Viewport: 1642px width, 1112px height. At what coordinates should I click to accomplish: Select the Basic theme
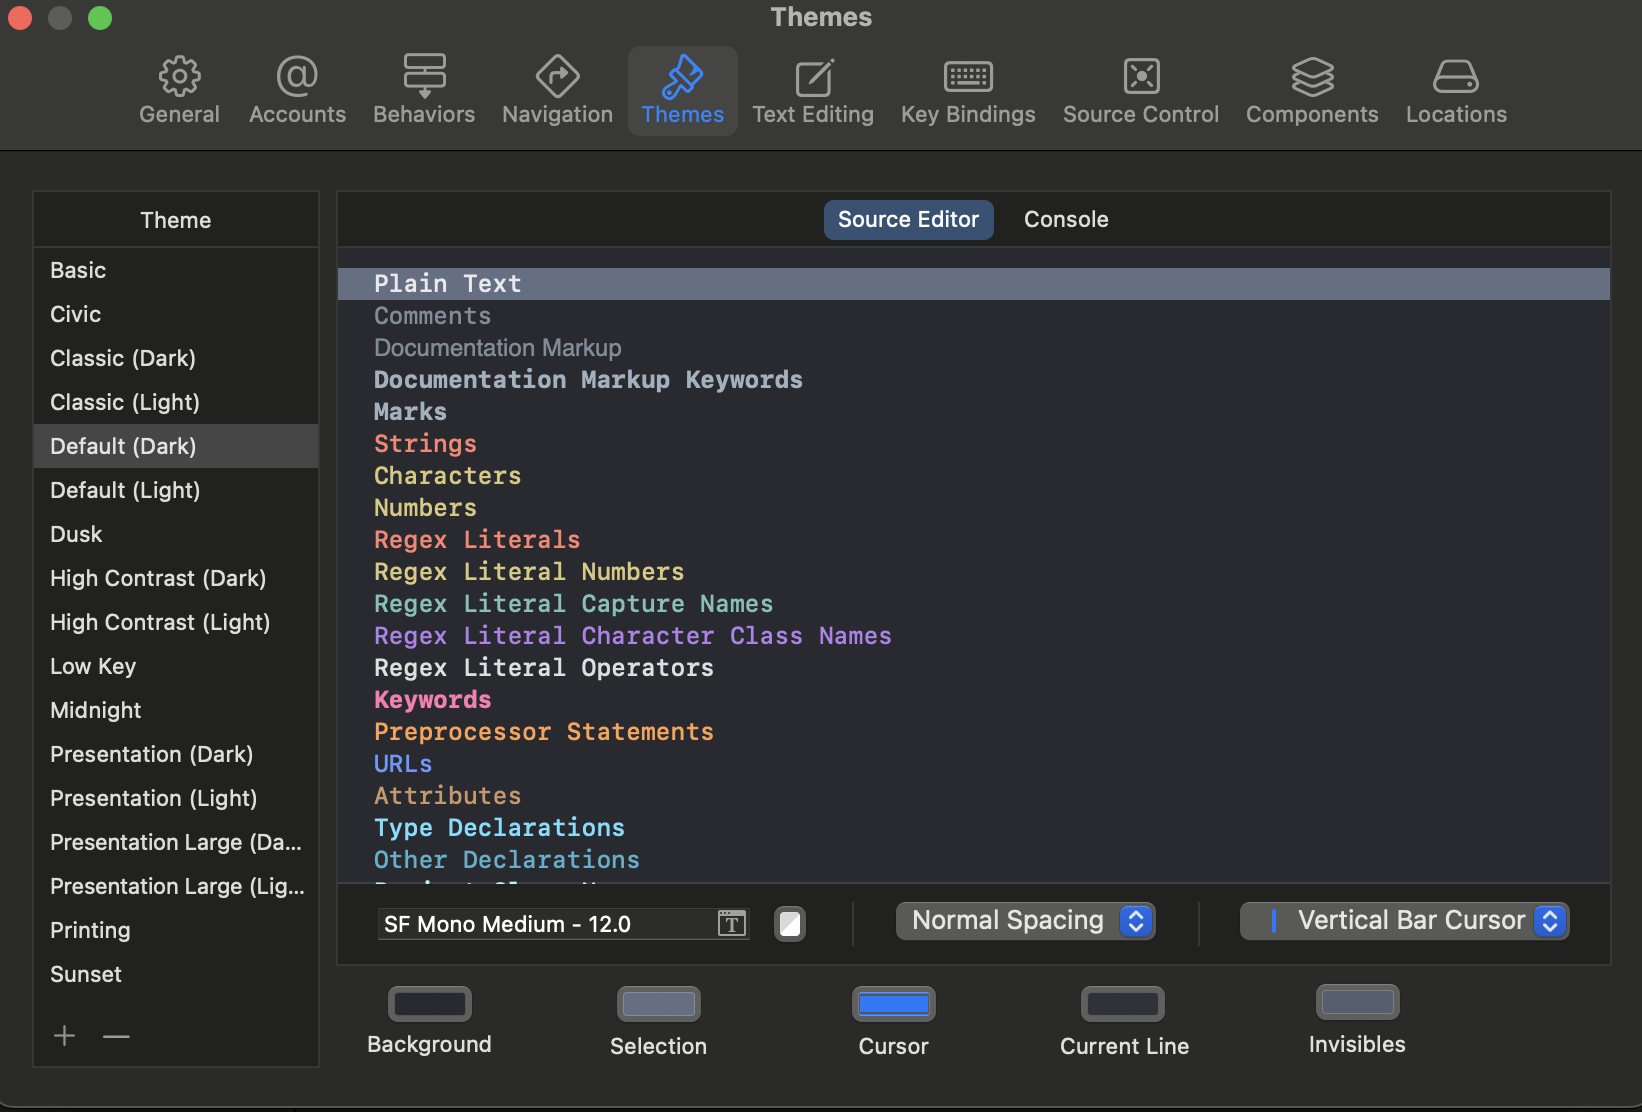coord(176,270)
